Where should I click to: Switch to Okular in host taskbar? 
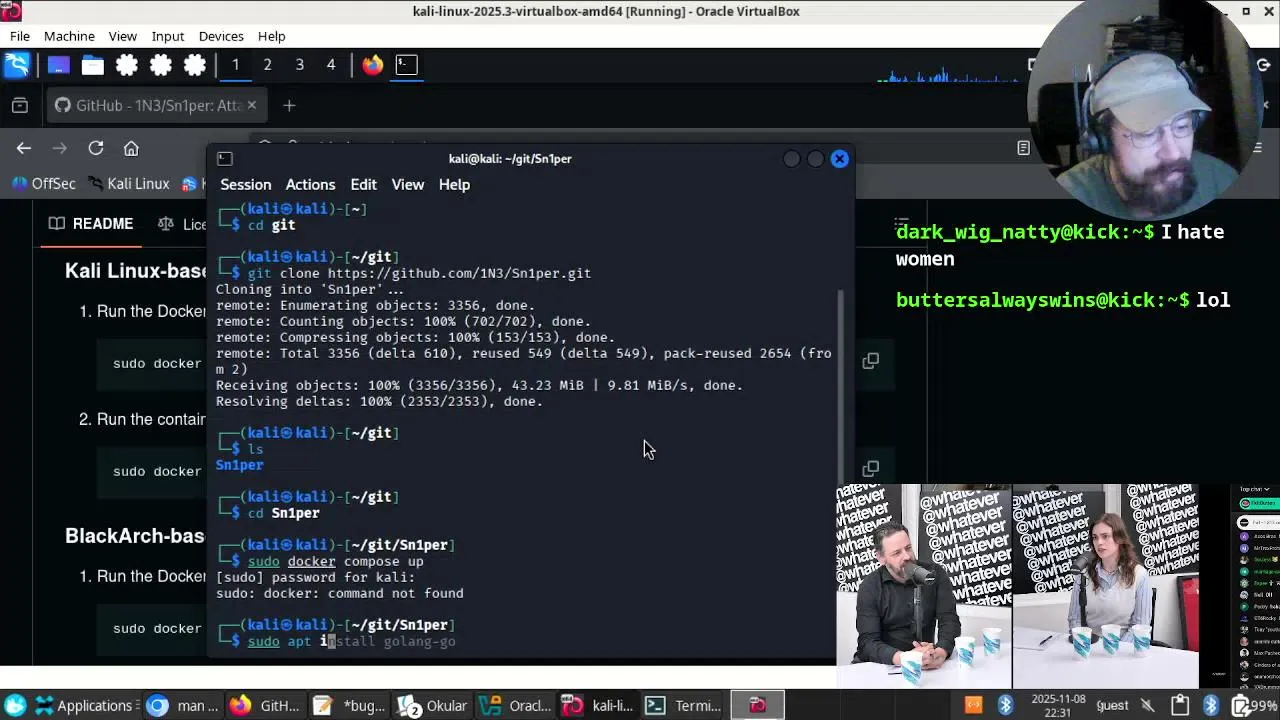pyautogui.click(x=432, y=706)
